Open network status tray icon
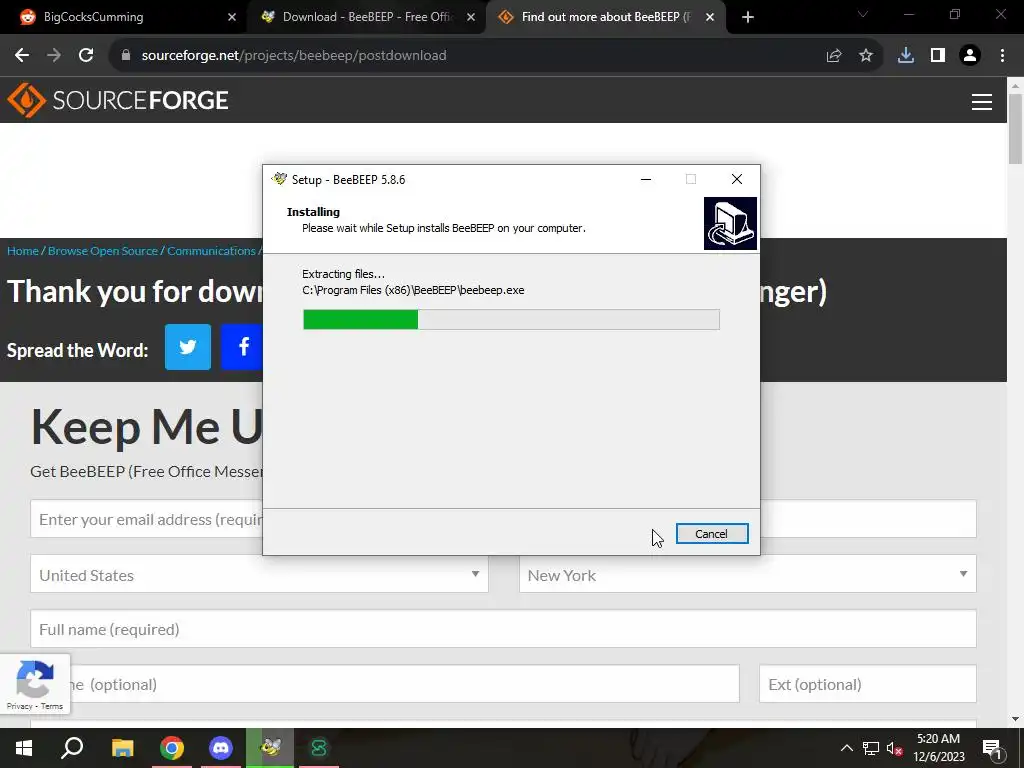Image resolution: width=1024 pixels, height=768 pixels. coord(871,748)
